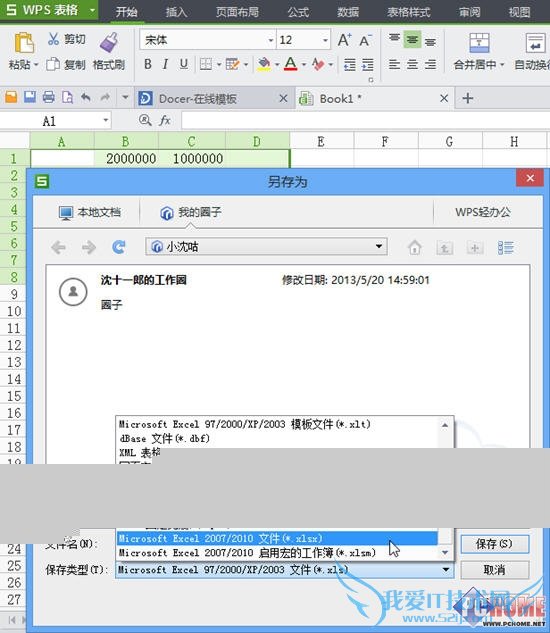Image resolution: width=550 pixels, height=633 pixels.
Task: Select My Circle tab in Save As dialog
Action: [191, 212]
